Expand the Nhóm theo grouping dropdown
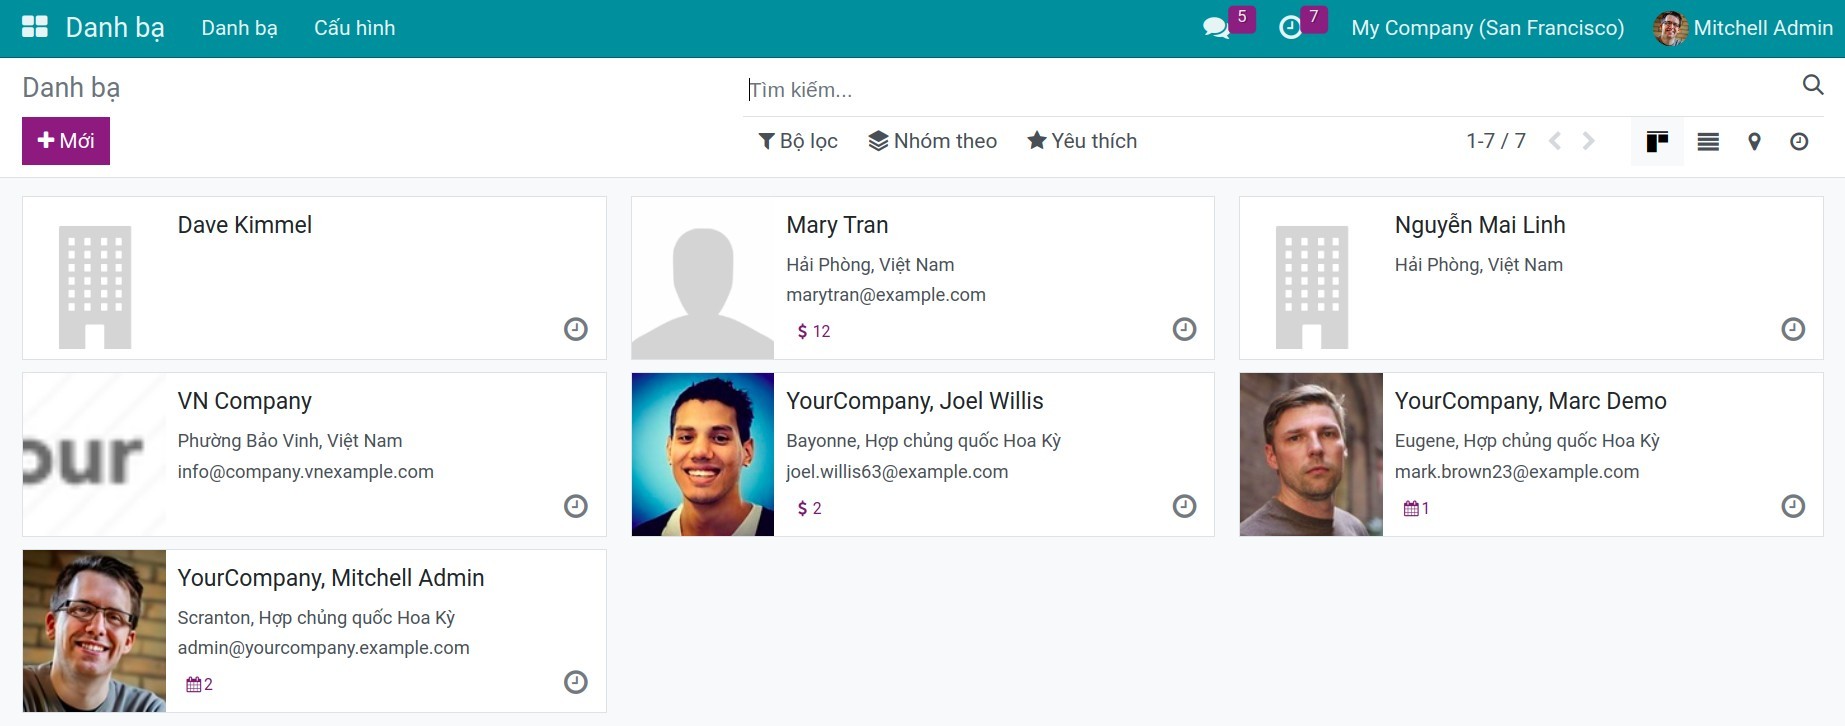1845x726 pixels. 932,141
